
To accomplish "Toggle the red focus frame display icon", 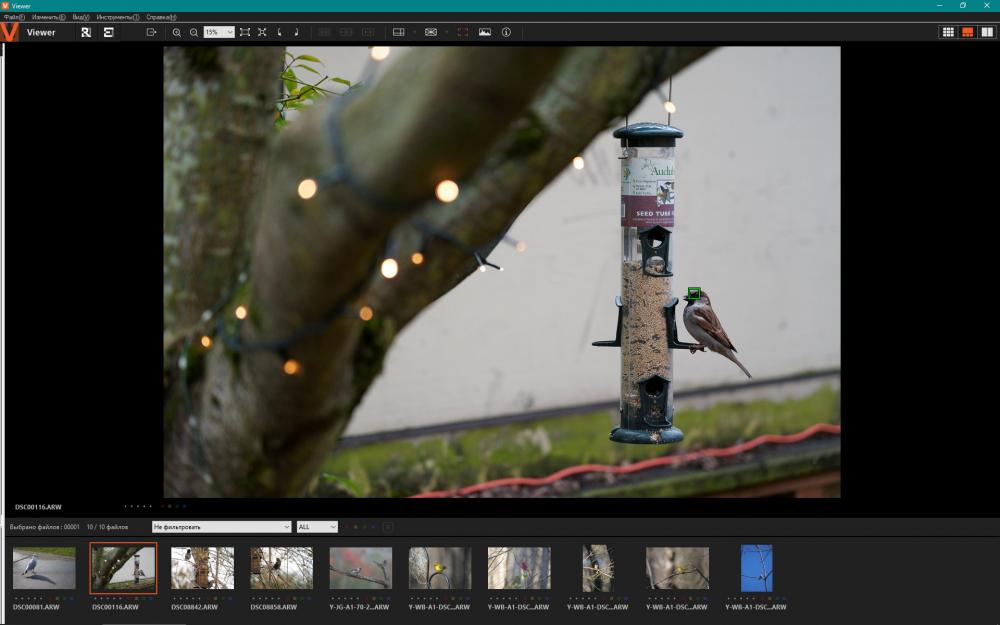I will tap(463, 32).
